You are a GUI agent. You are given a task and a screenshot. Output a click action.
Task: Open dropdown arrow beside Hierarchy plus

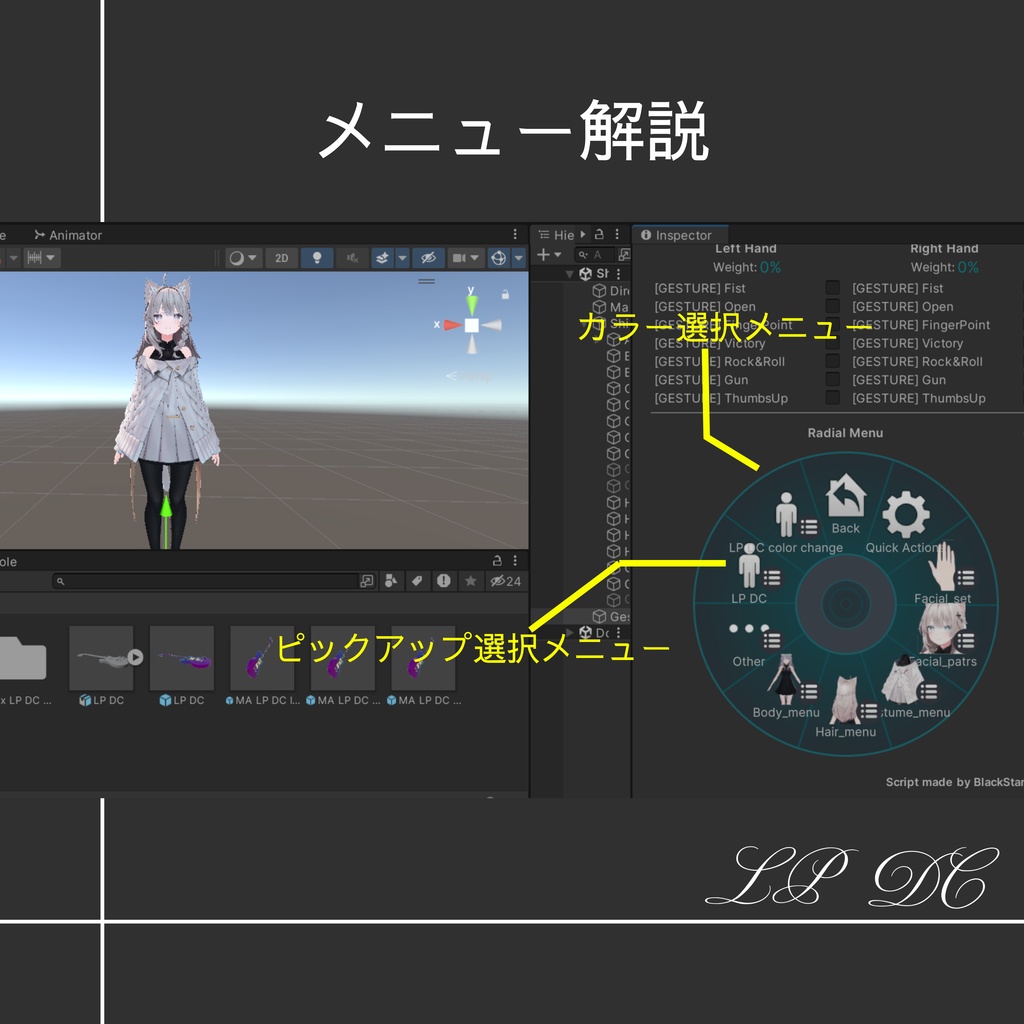tap(557, 255)
